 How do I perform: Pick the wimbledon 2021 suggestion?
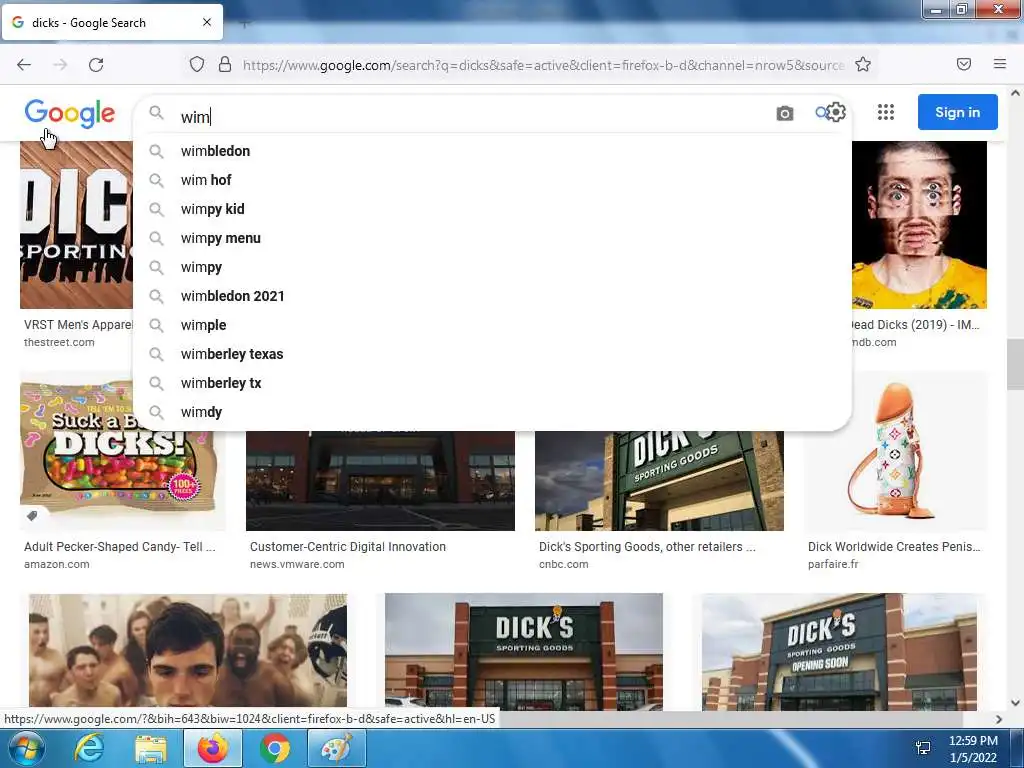pos(492,296)
